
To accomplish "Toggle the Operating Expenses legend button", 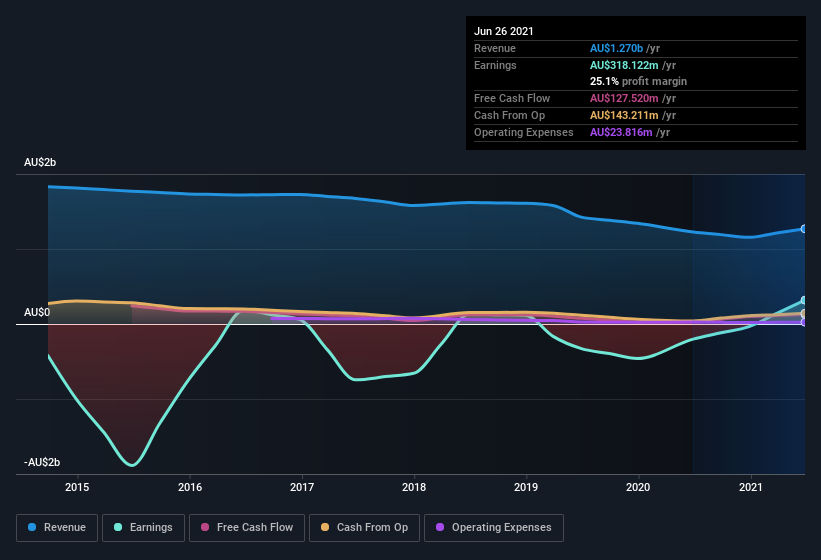I will pos(494,528).
